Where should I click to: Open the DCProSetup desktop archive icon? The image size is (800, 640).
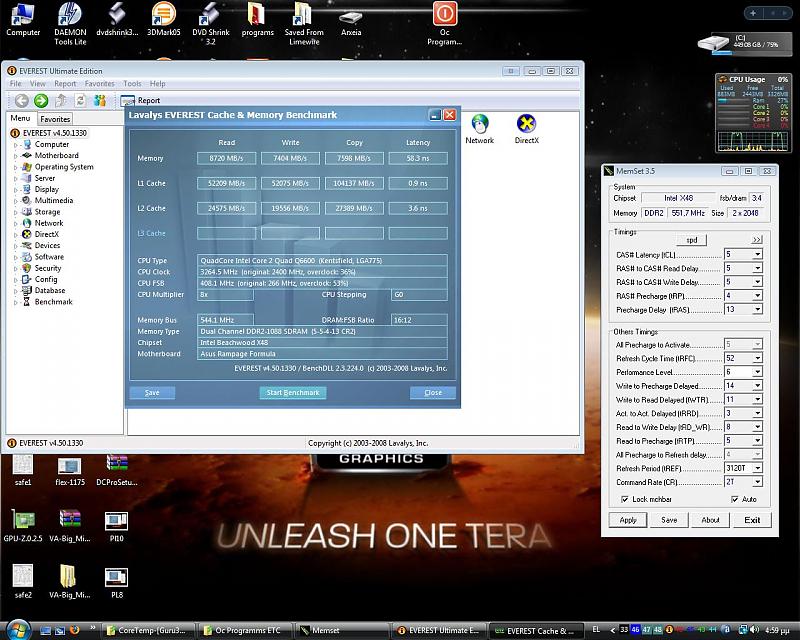[x=117, y=471]
